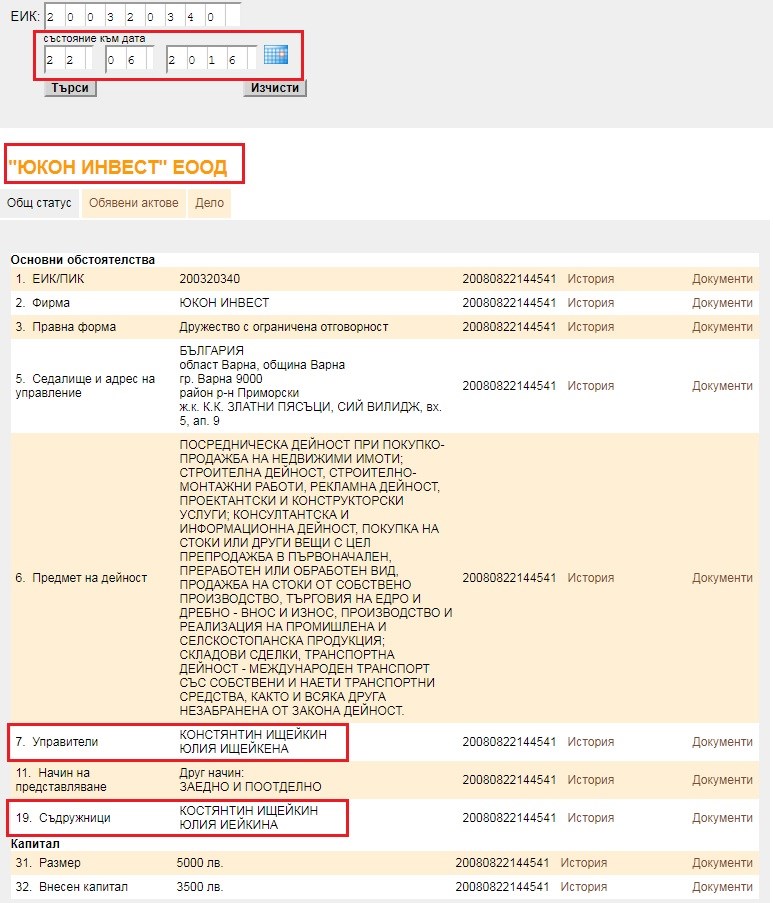Image resolution: width=773 pixels, height=903 pixels.
Task: Open История for Съдружници row
Action: pyautogui.click(x=590, y=818)
